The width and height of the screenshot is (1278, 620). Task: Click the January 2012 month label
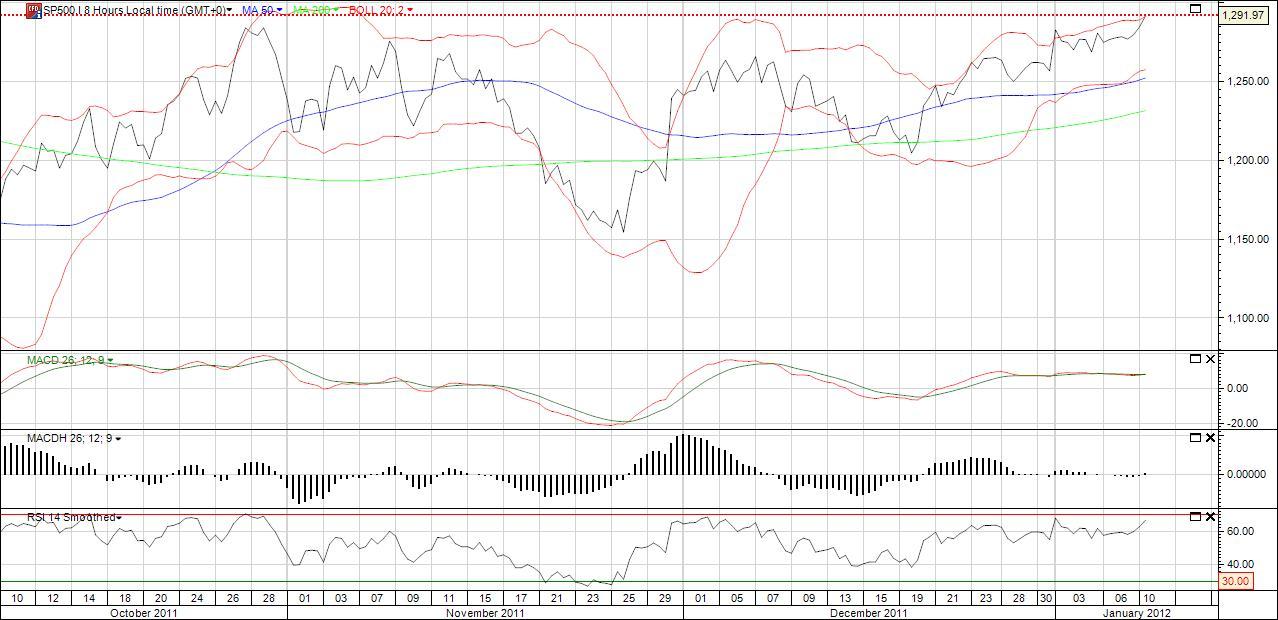coord(1136,613)
